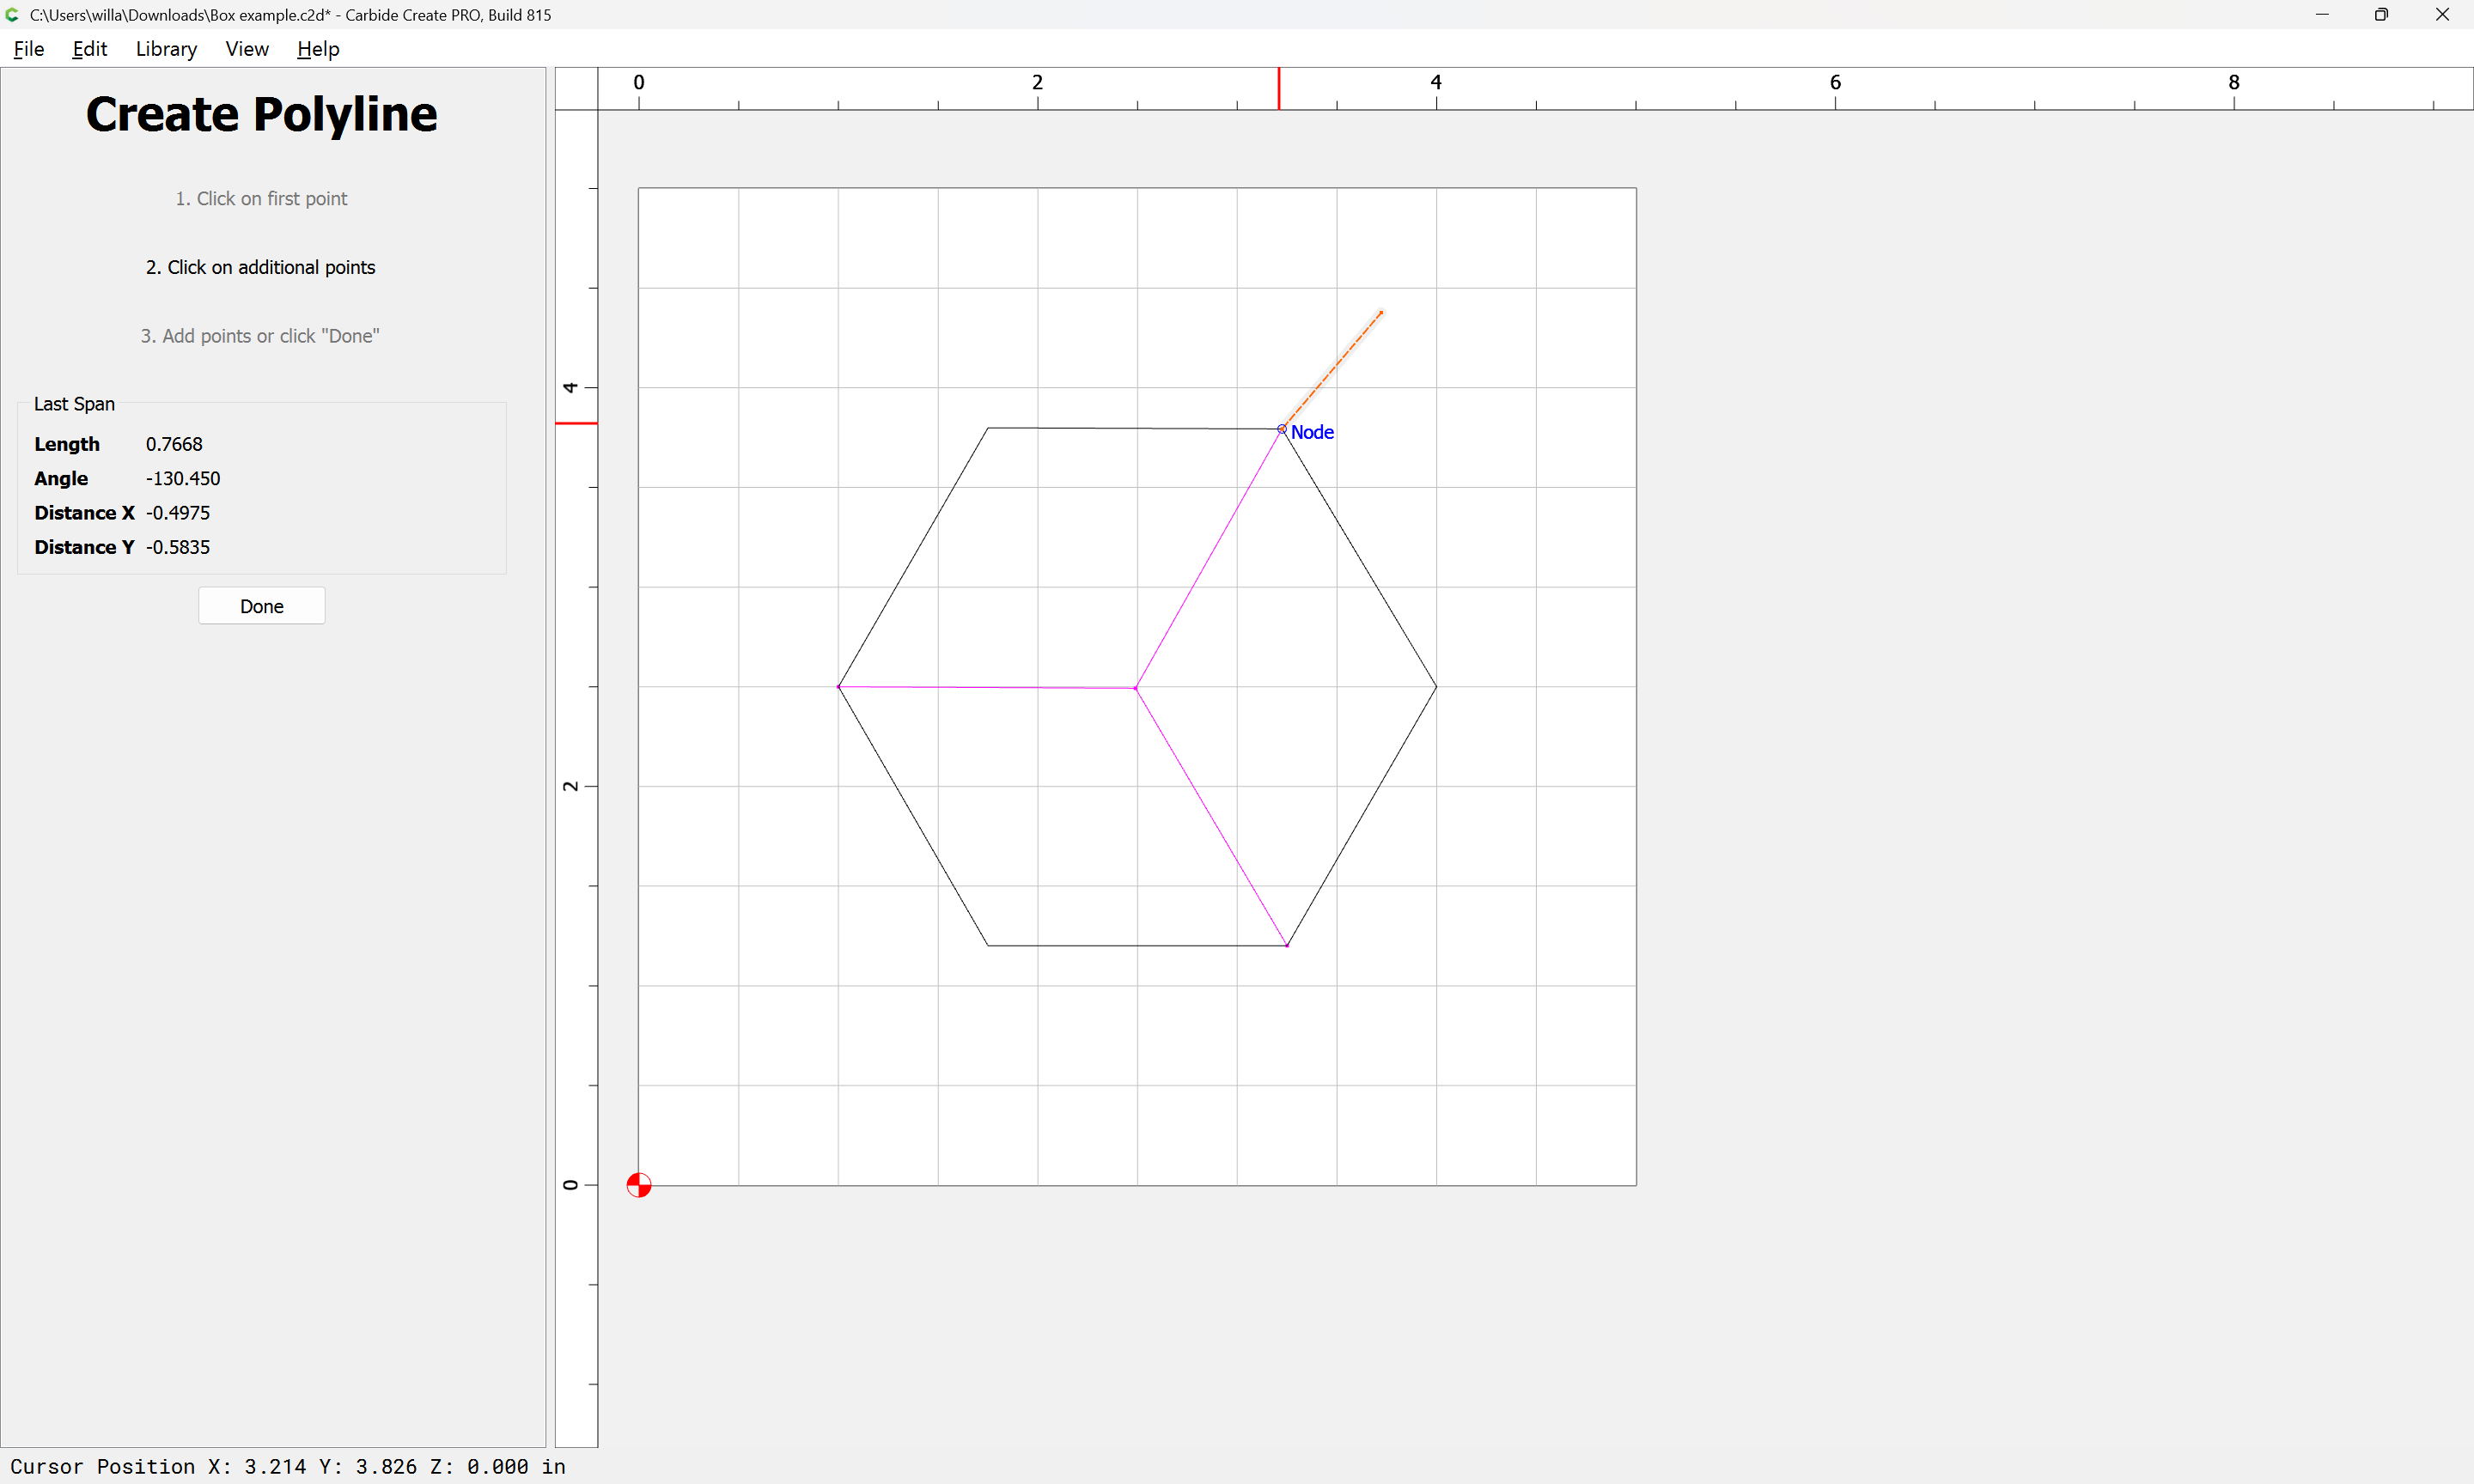
Task: Click the Angle value -130.450
Action: coord(183,478)
